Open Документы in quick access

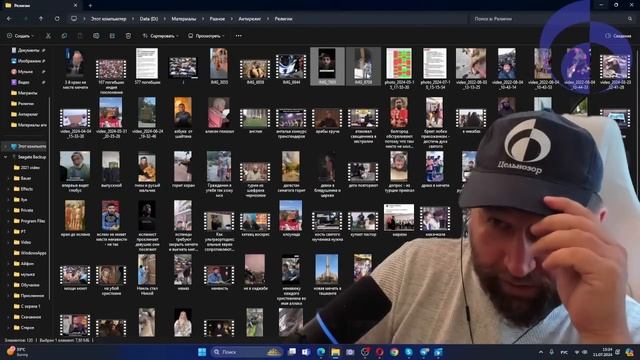point(28,50)
